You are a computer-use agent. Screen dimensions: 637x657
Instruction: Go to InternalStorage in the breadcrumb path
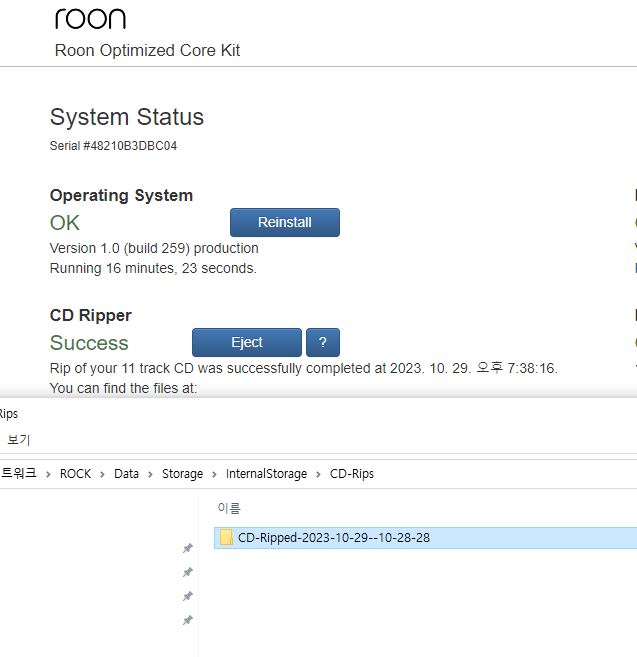[266, 474]
